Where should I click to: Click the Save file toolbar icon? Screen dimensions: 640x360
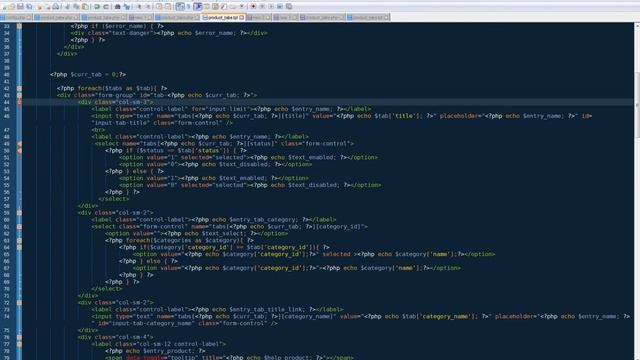(20, 7)
